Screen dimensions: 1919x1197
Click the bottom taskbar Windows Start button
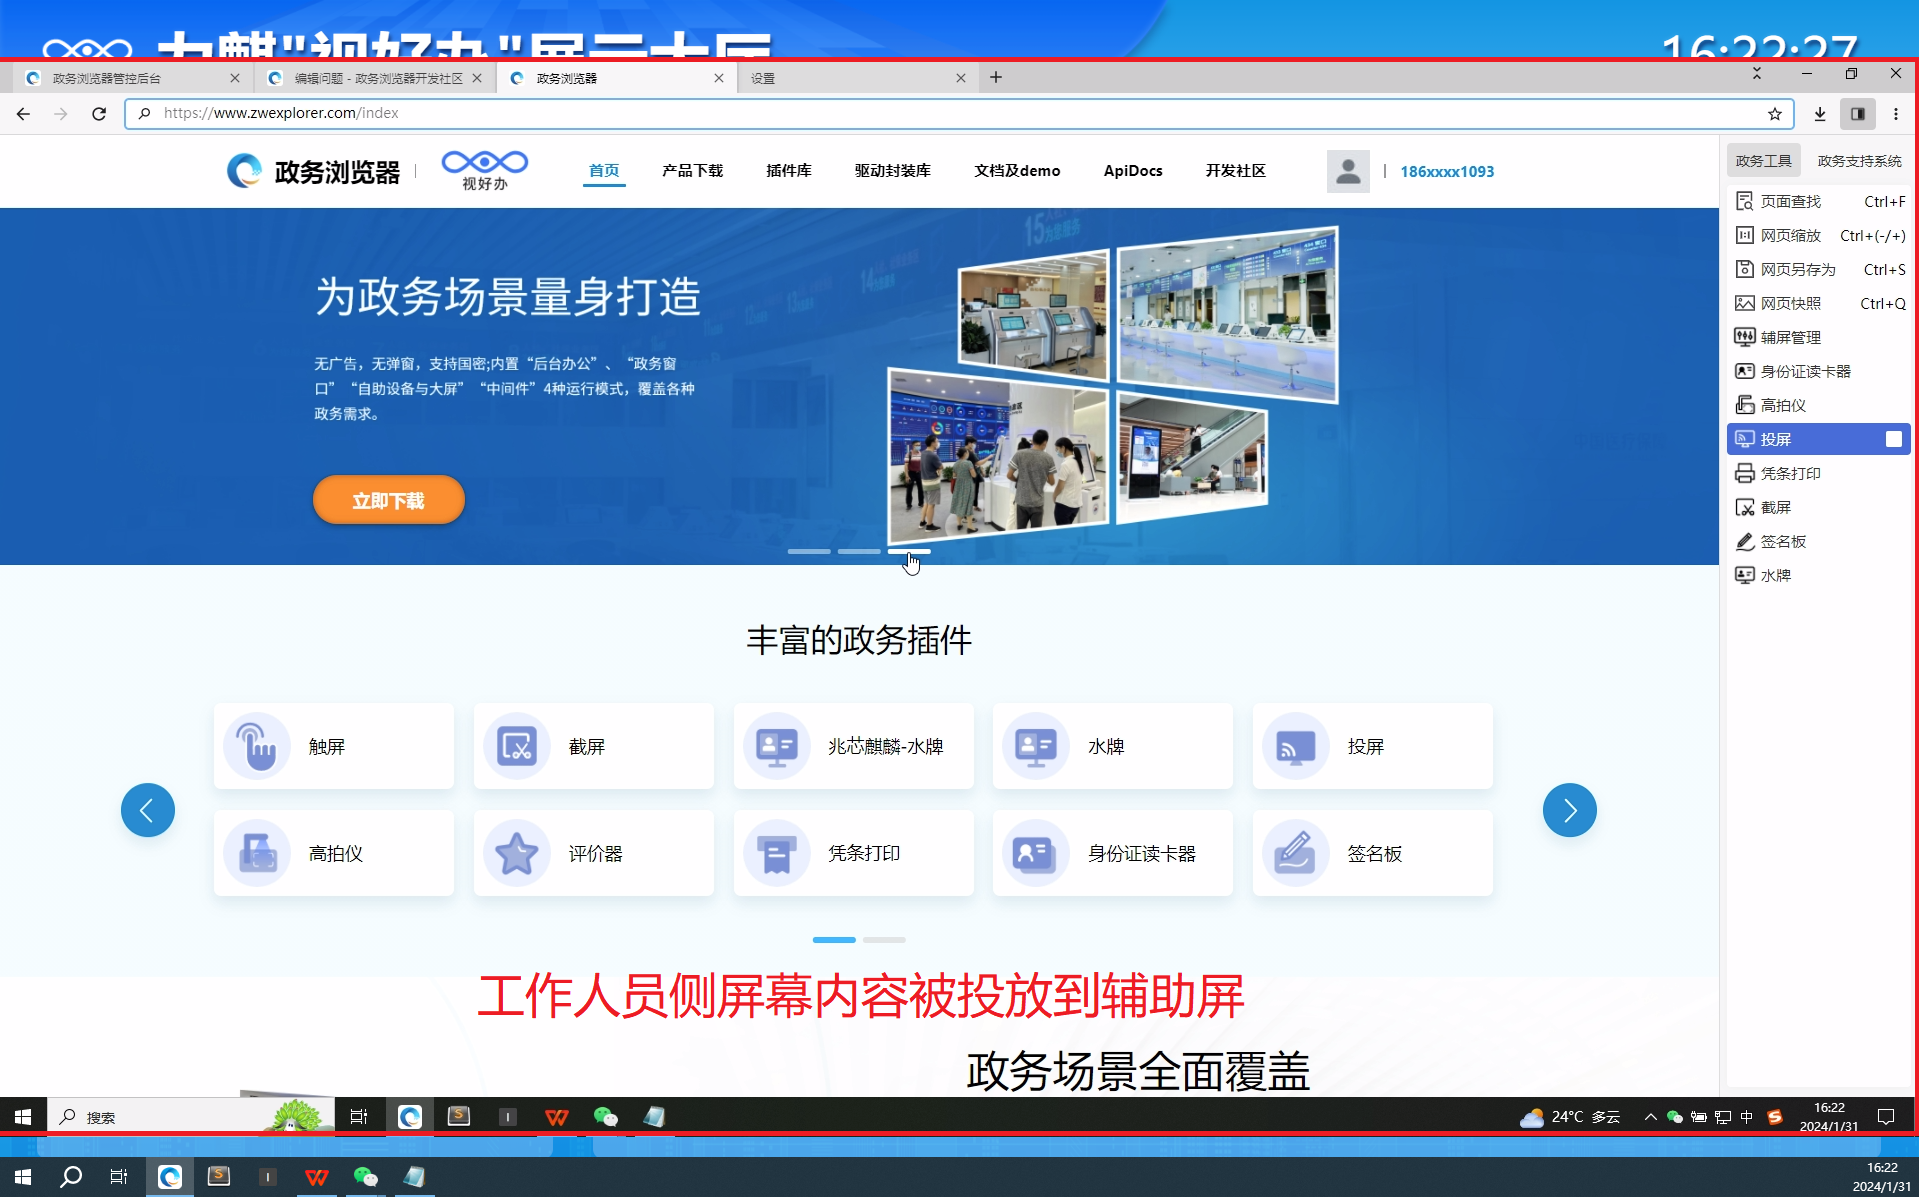coord(23,1177)
